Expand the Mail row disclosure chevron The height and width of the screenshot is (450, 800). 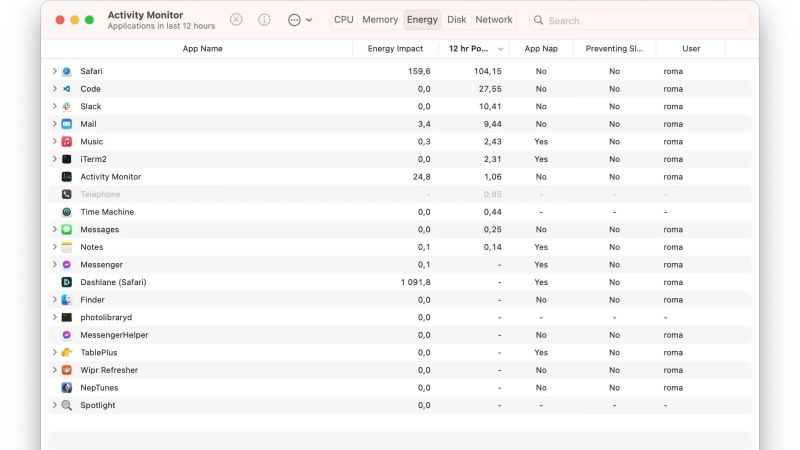tap(55, 124)
